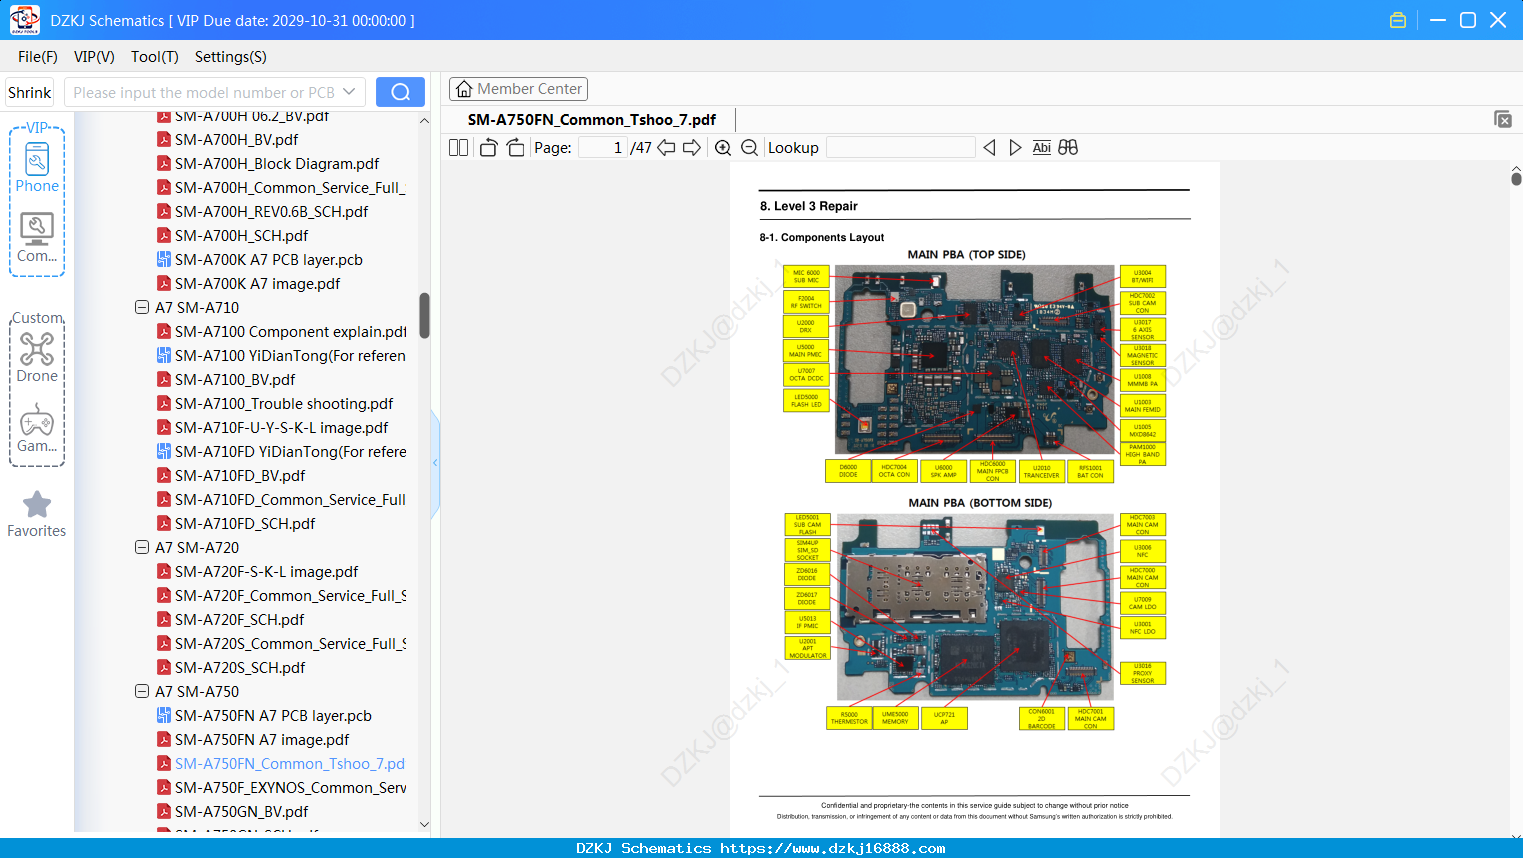Click the Lookup text field

[900, 147]
